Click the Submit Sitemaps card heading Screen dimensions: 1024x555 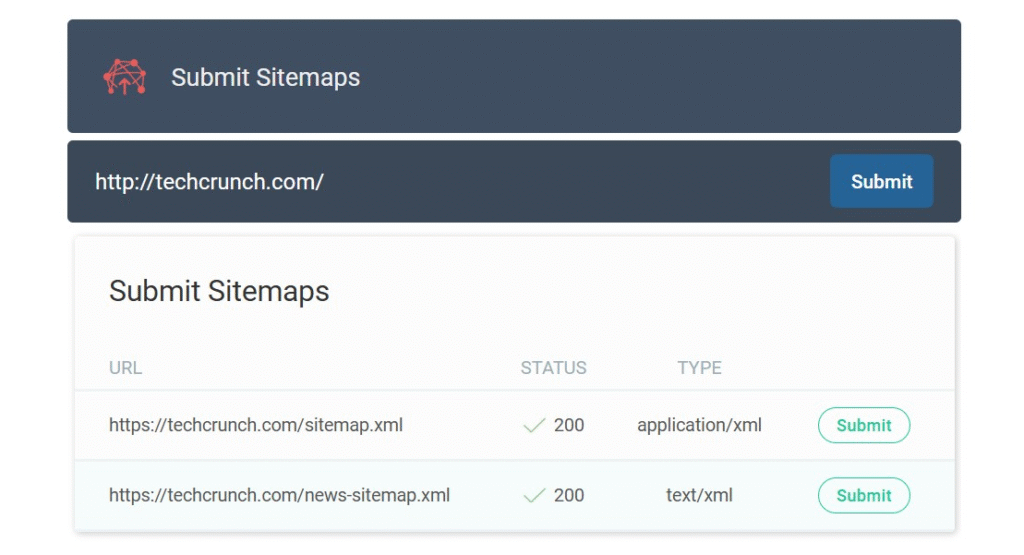[x=219, y=291]
